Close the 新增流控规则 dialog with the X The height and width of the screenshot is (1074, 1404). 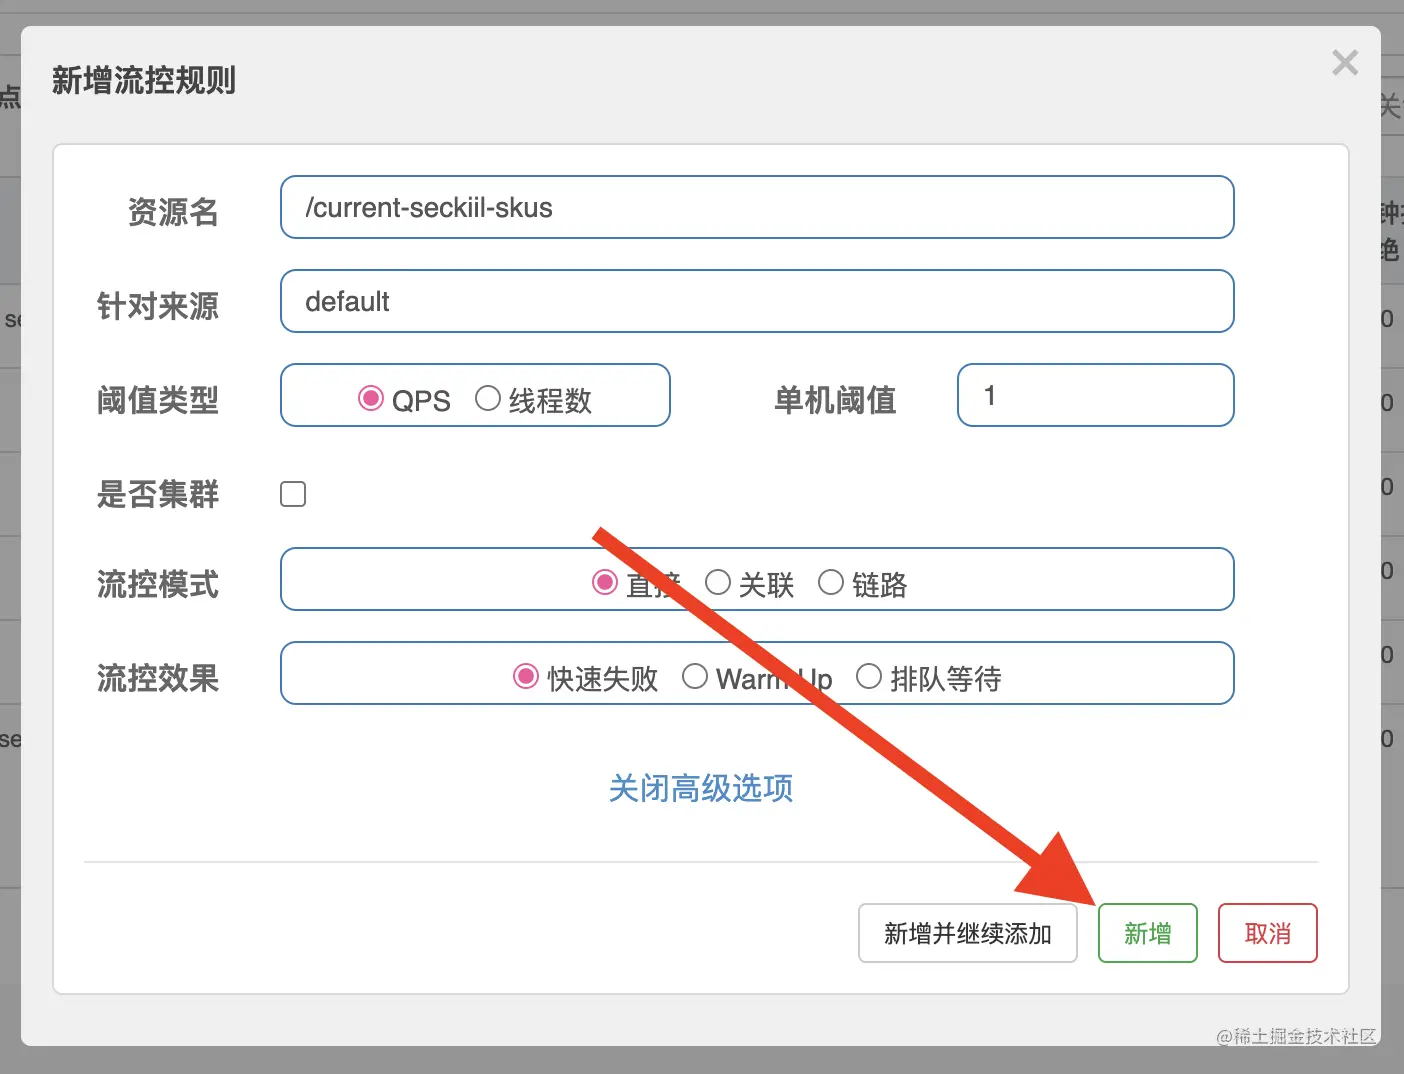tap(1345, 63)
